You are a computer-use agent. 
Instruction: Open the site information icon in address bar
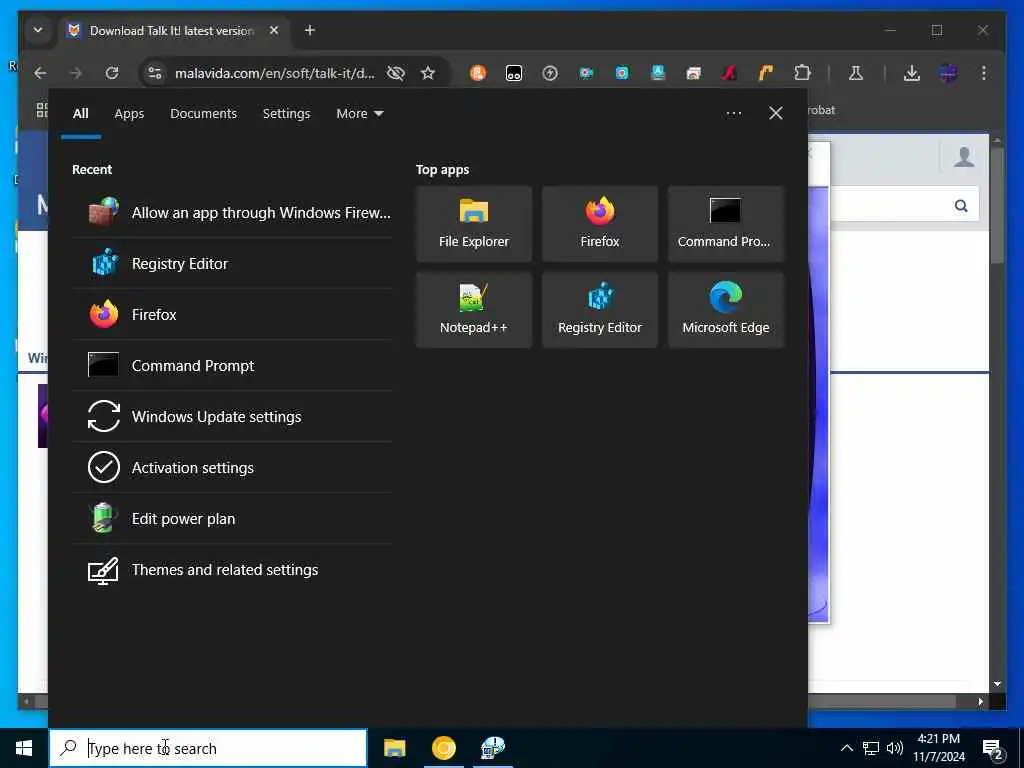(155, 73)
